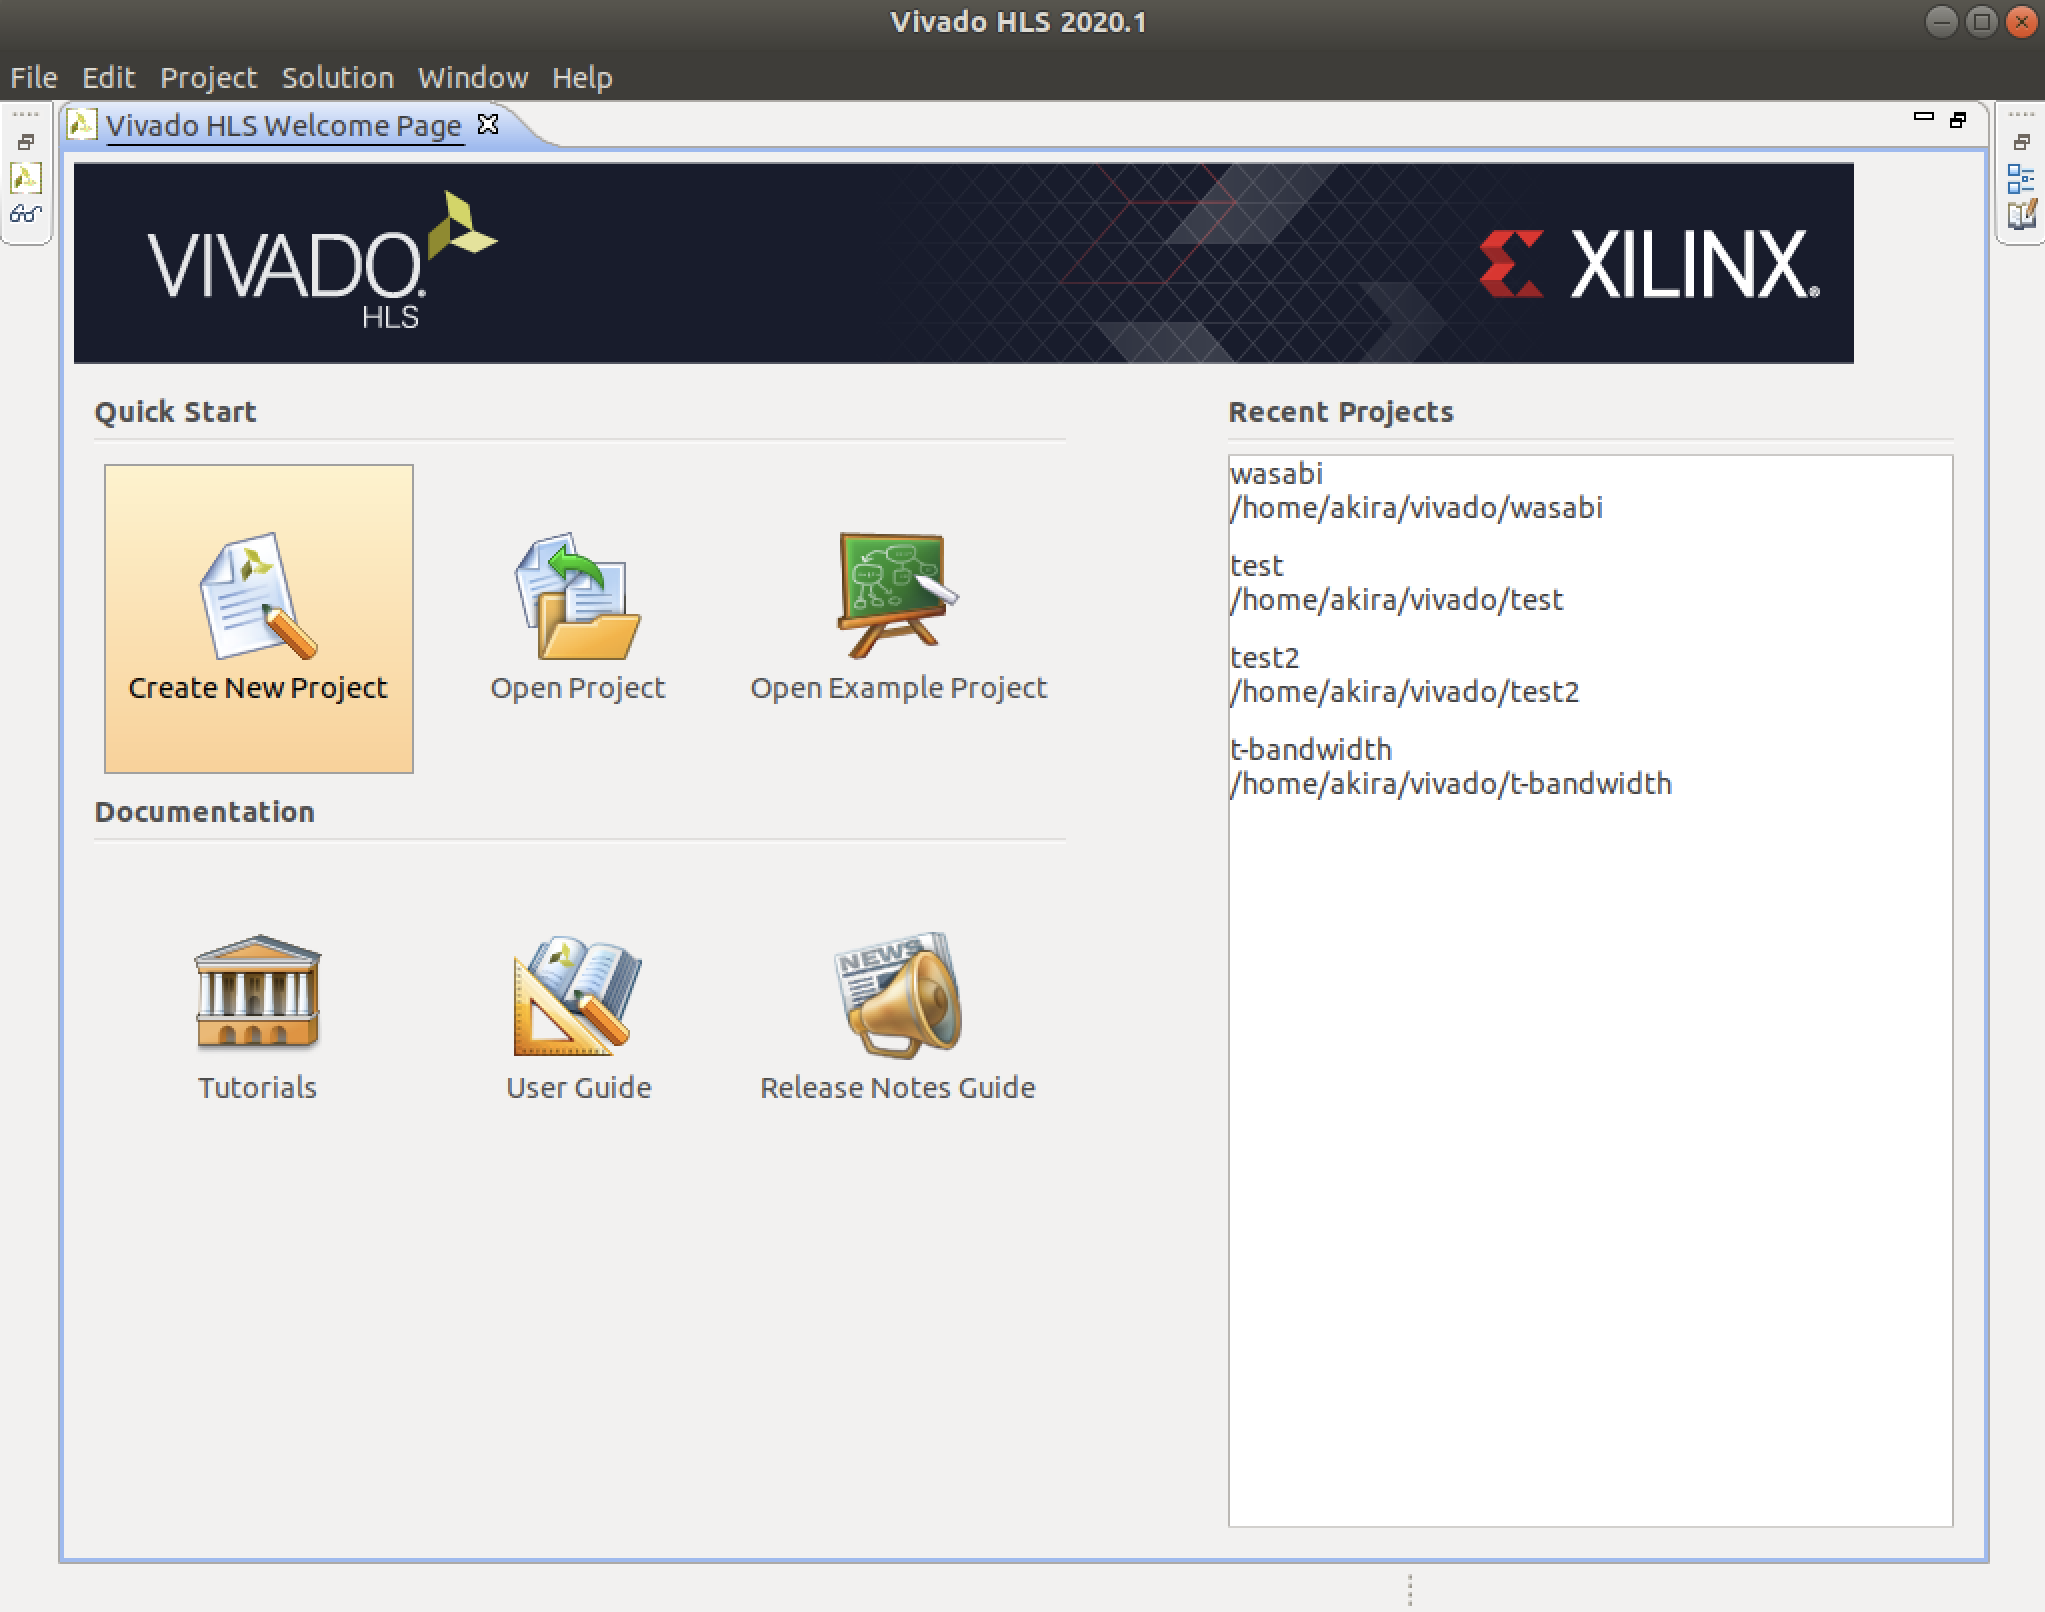Select path /home/akira/vivado/wasabi
The height and width of the screenshot is (1612, 2045).
click(x=1417, y=508)
